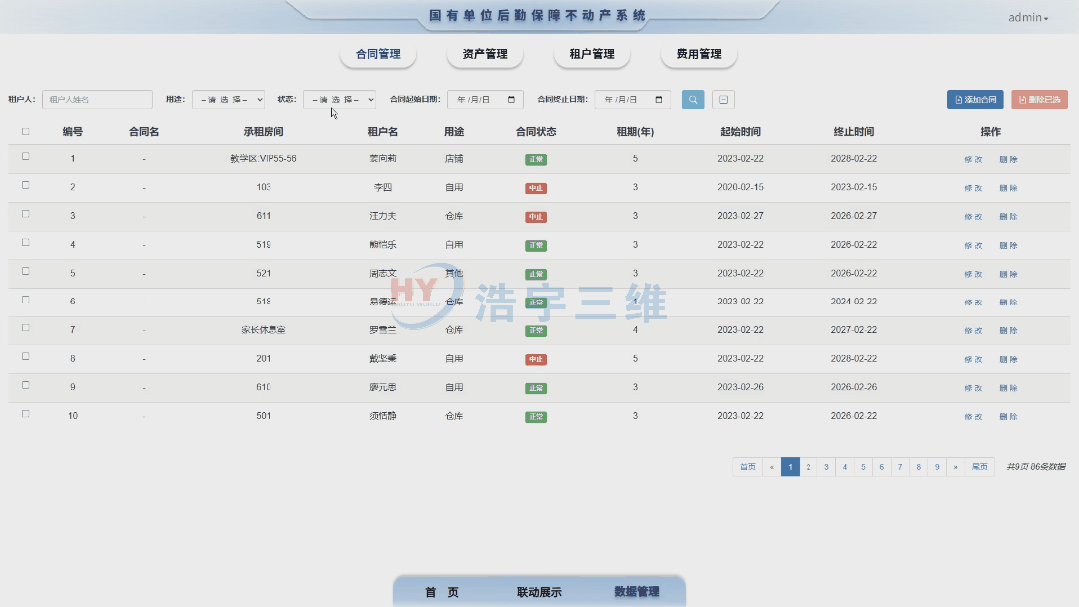1079x607 pixels.
Task: Click 删除 link for row 8
Action: (1008, 359)
